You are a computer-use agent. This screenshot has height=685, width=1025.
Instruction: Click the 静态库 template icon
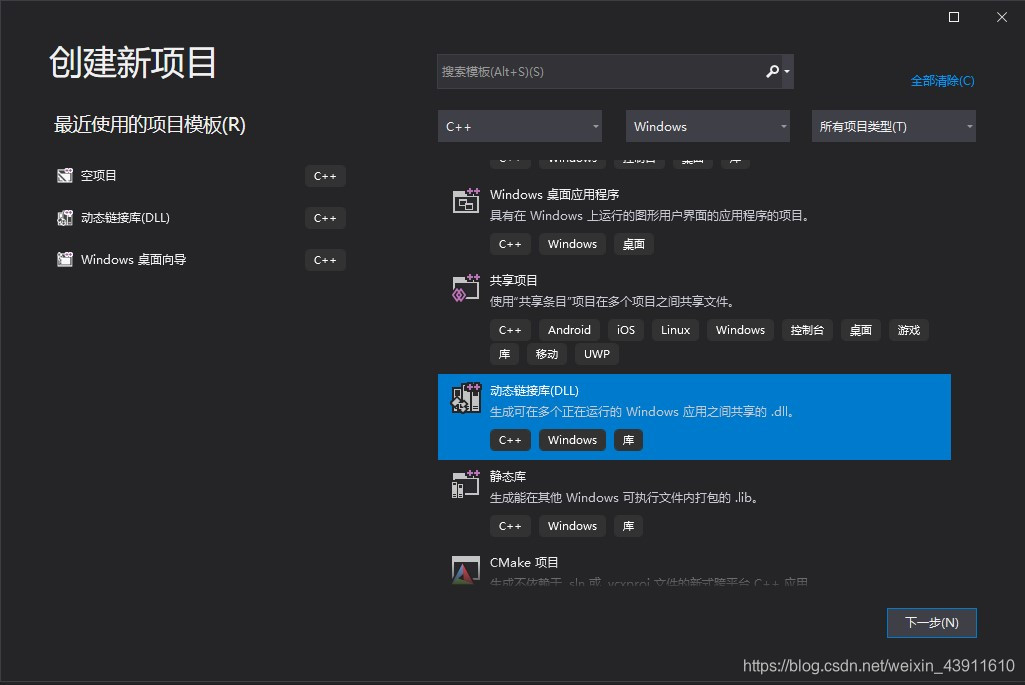[465, 484]
